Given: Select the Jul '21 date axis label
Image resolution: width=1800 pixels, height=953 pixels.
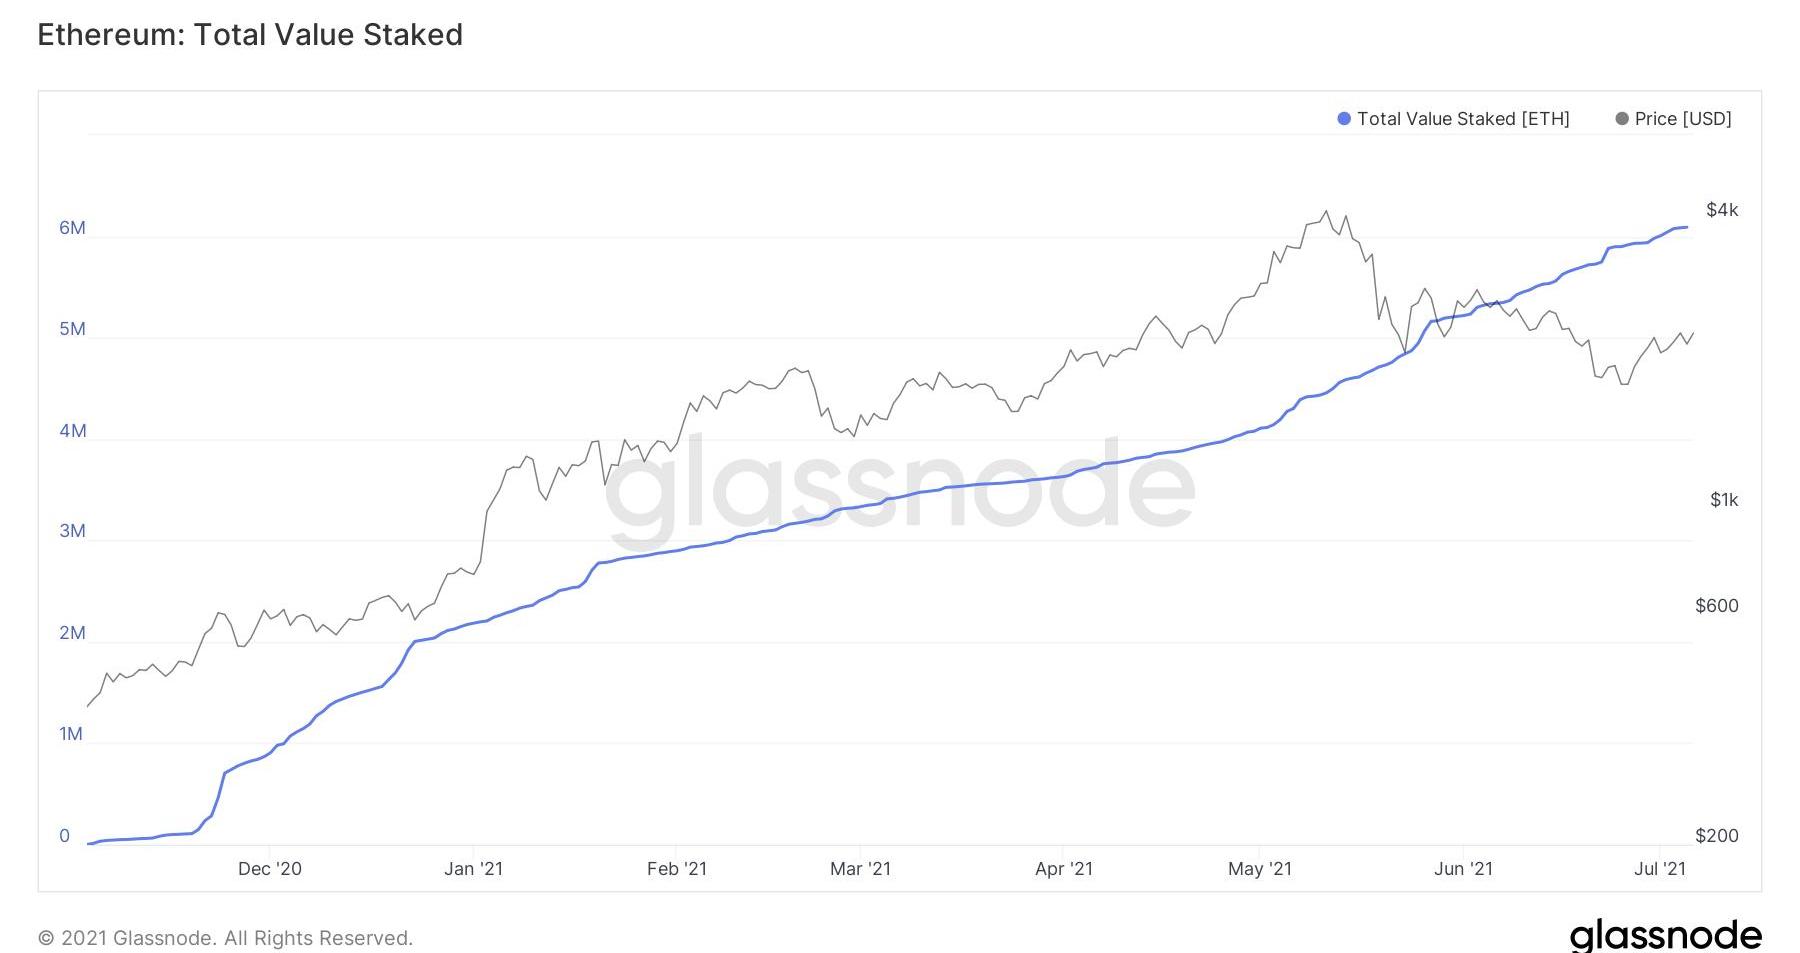Looking at the screenshot, I should [1660, 869].
